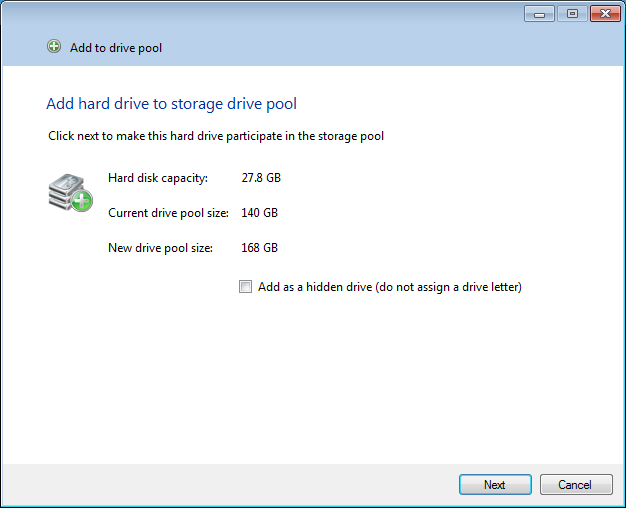This screenshot has width=626, height=508.
Task: Click the 27.8 GB capacity value
Action: coord(261,178)
